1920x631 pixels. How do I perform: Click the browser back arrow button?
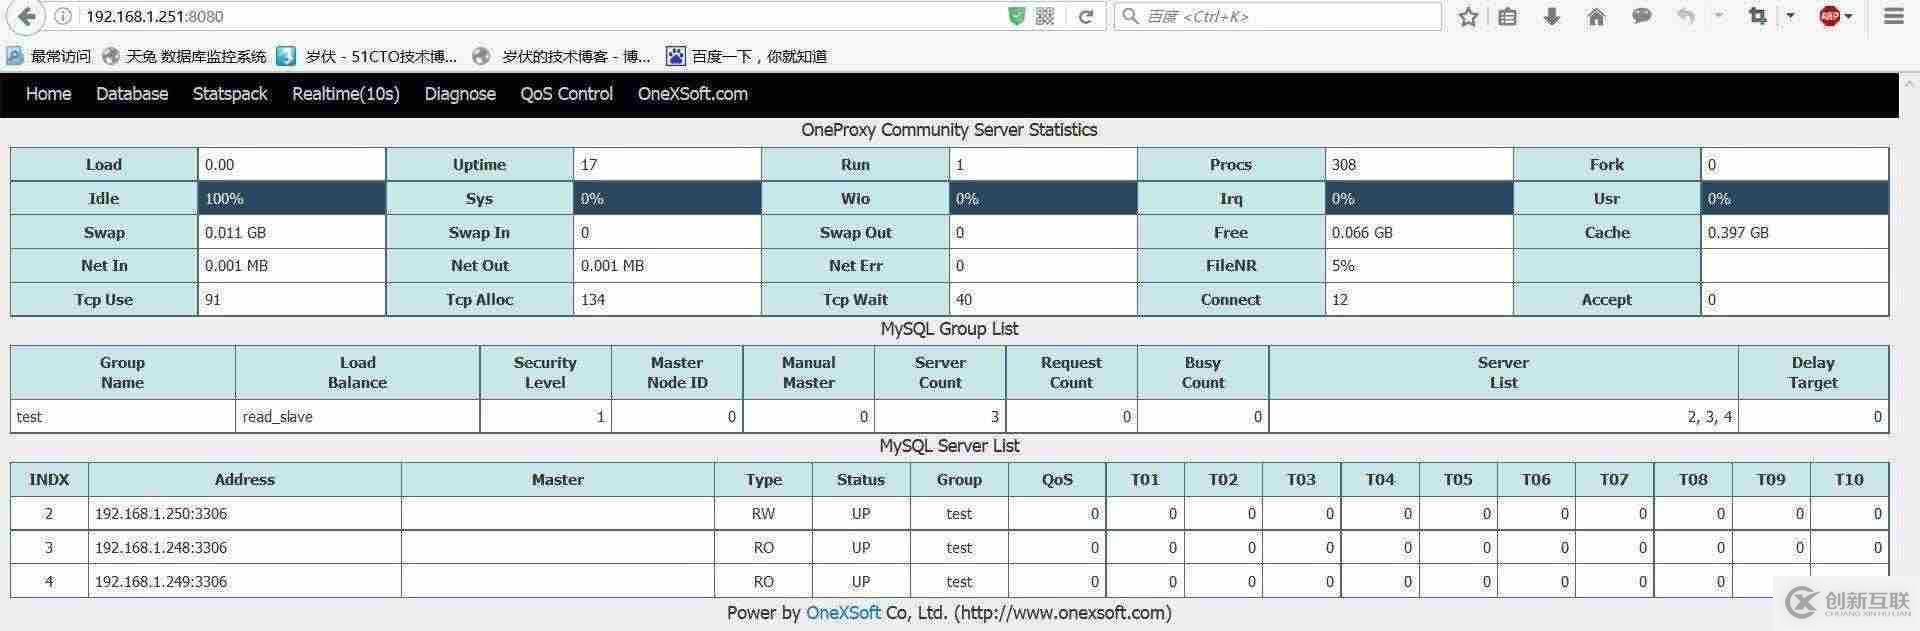(x=27, y=16)
